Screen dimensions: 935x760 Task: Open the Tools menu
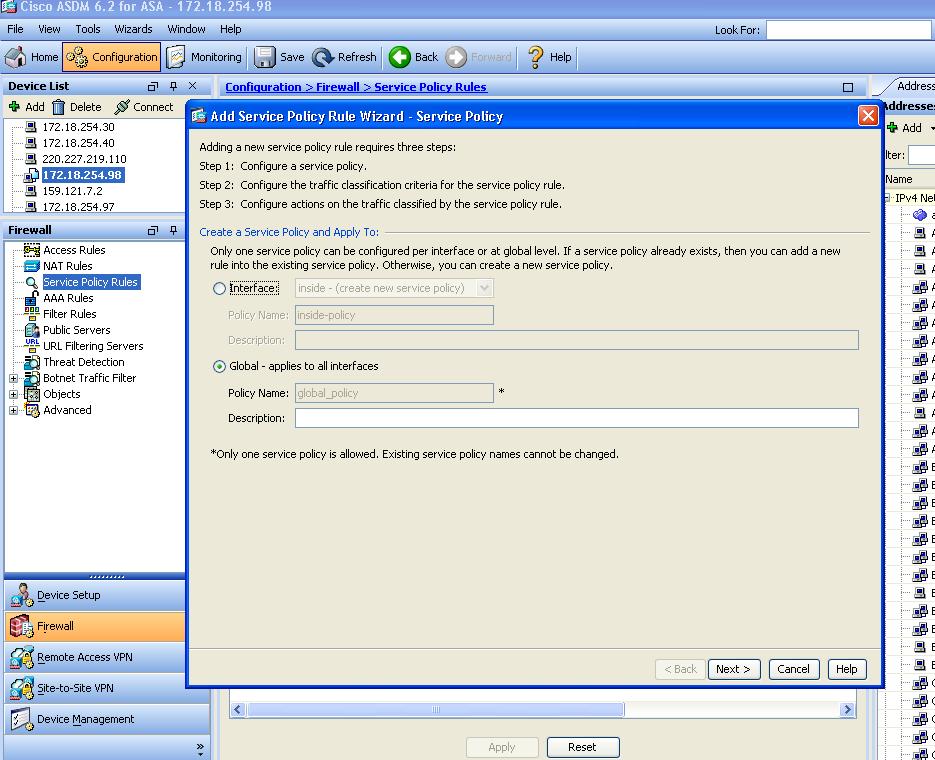coord(88,29)
